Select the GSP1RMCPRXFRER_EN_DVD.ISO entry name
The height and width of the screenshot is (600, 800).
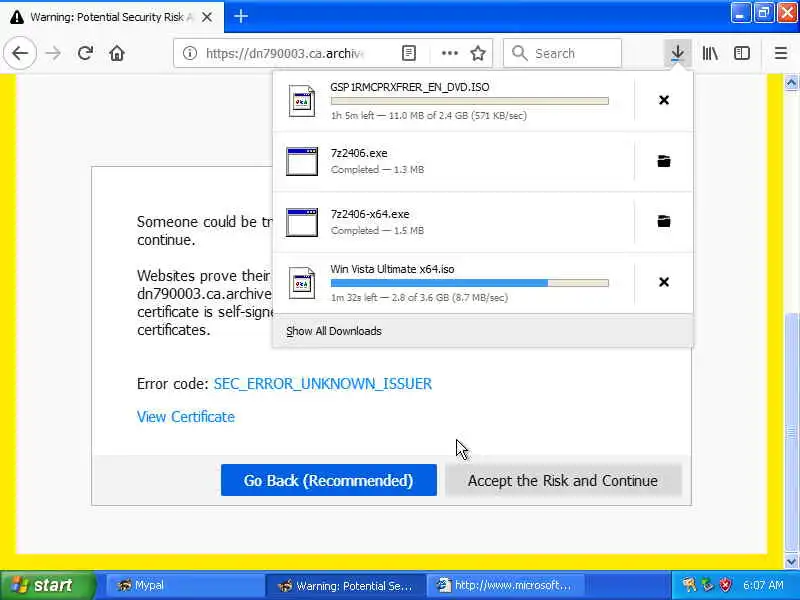pos(410,87)
